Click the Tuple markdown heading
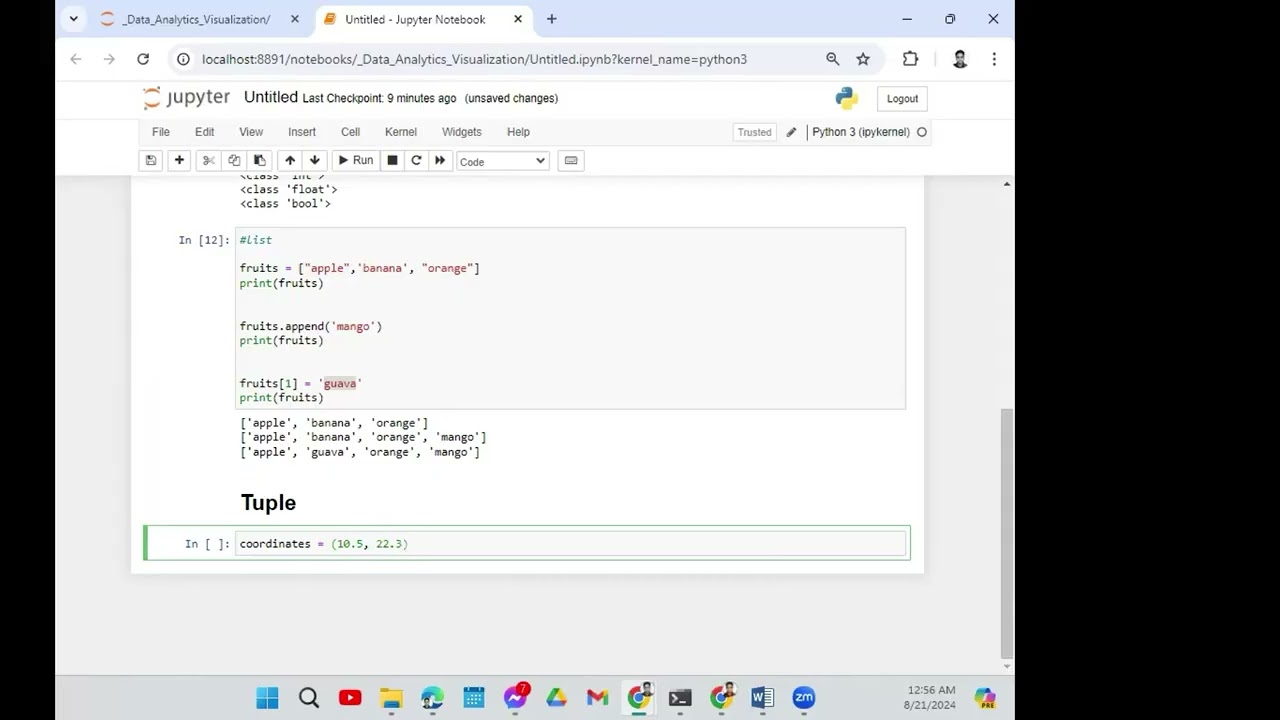 tap(268, 502)
